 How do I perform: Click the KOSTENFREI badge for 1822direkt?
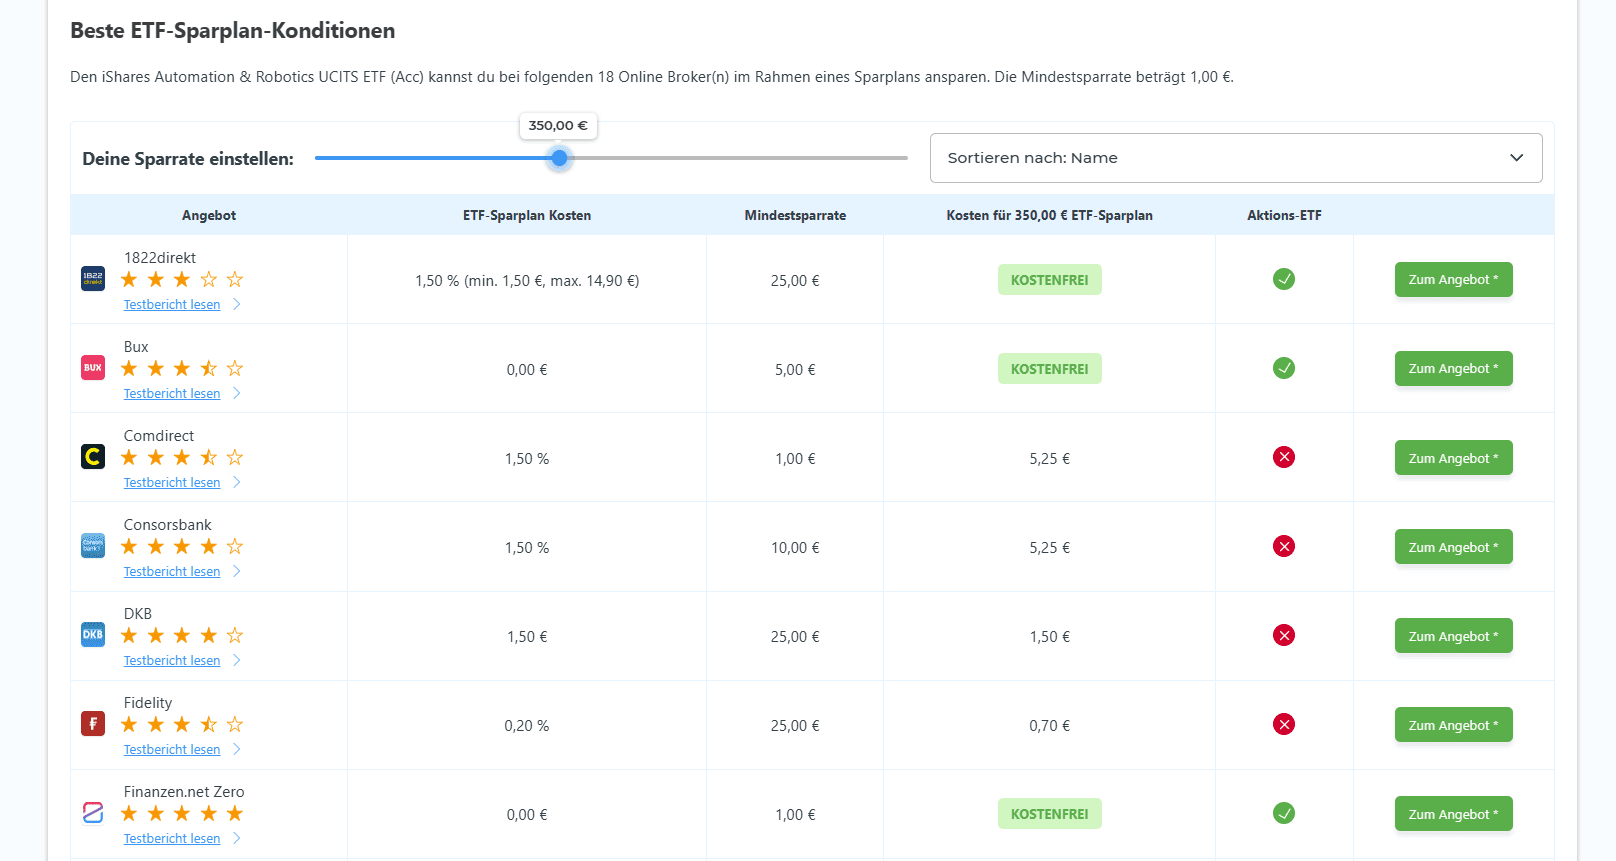click(1049, 280)
